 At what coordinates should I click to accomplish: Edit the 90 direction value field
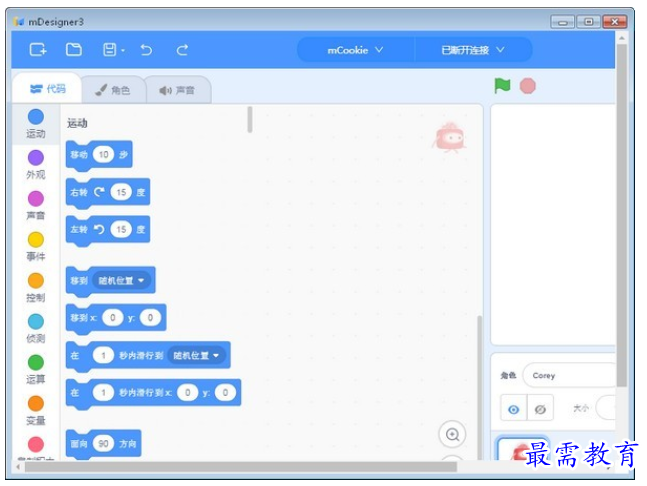pyautogui.click(x=103, y=444)
